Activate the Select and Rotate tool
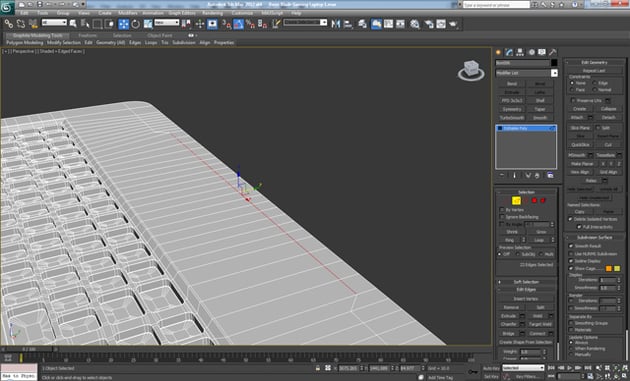Screen dimensions: 630x381 coord(135,24)
